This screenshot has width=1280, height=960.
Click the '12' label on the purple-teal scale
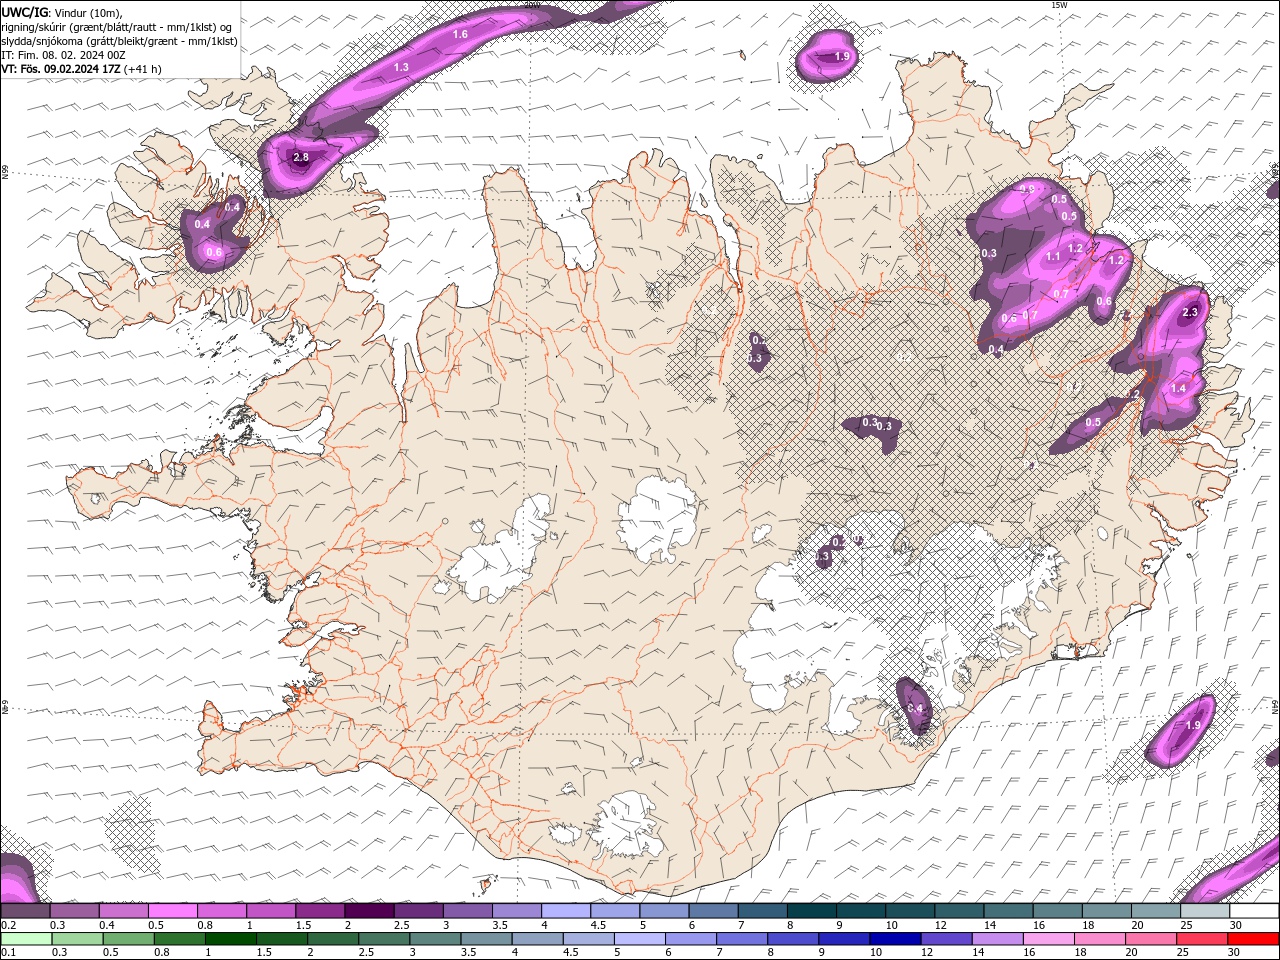(939, 925)
